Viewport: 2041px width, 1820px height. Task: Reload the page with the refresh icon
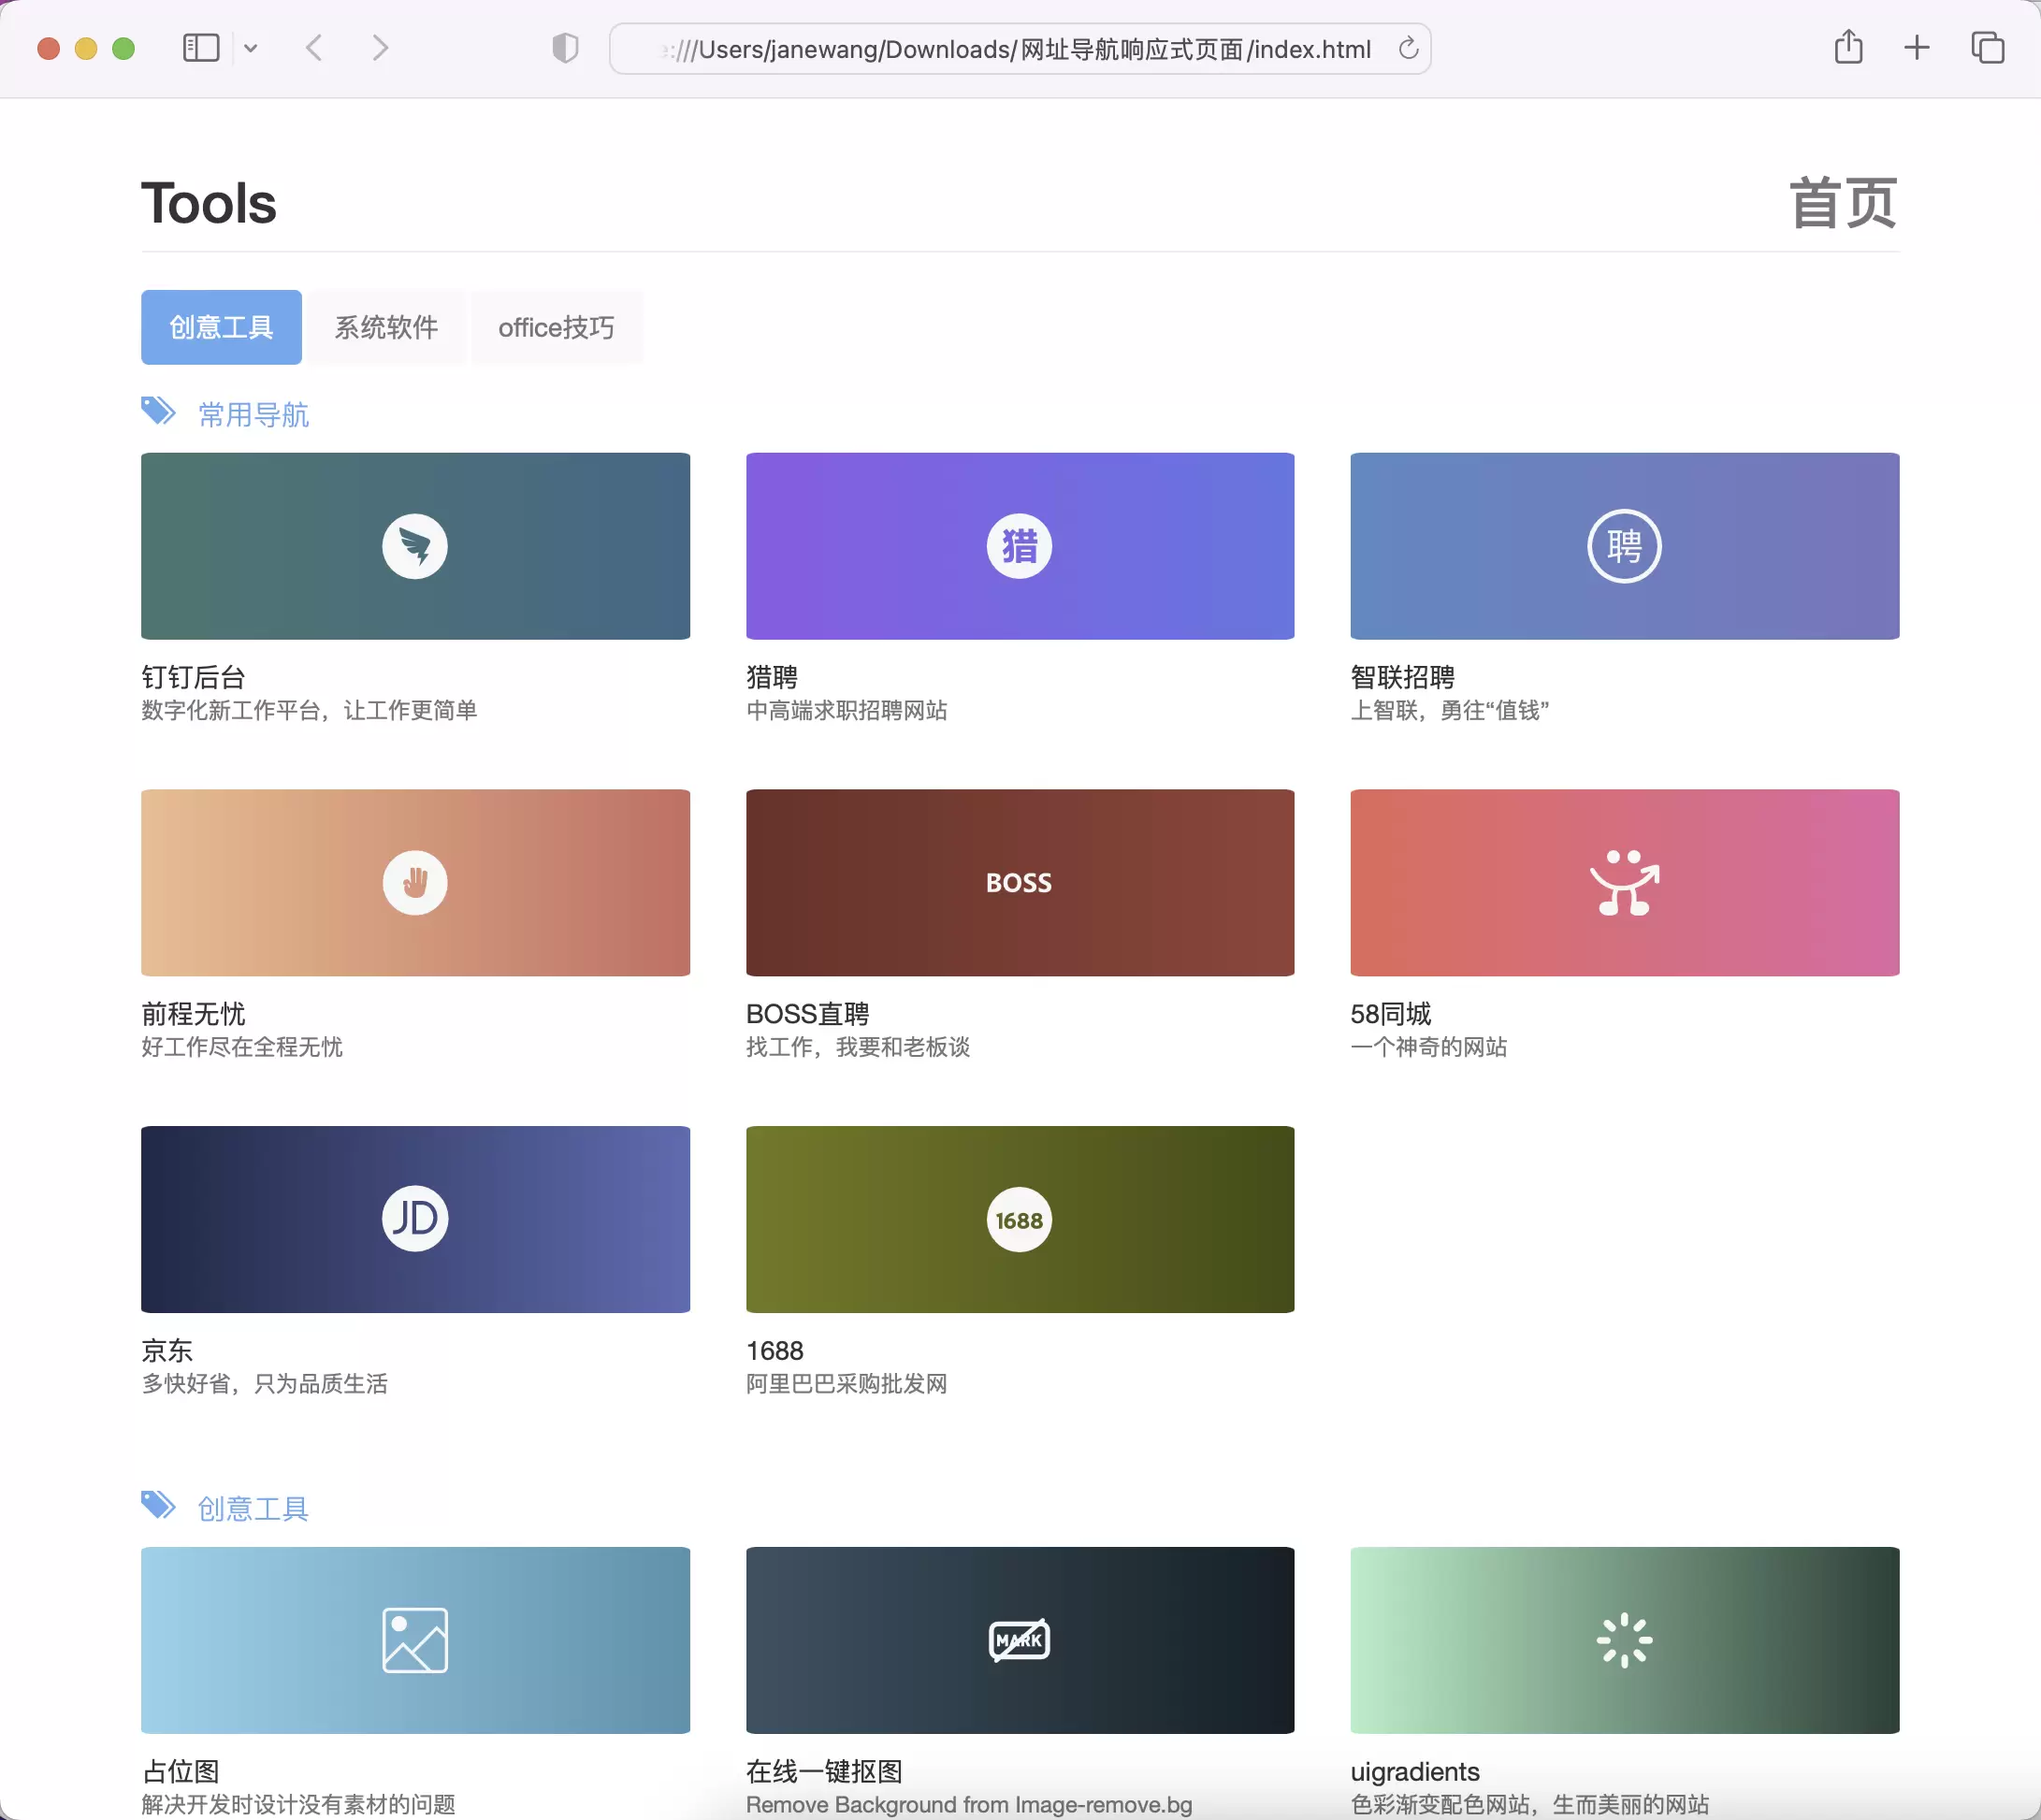[1408, 48]
